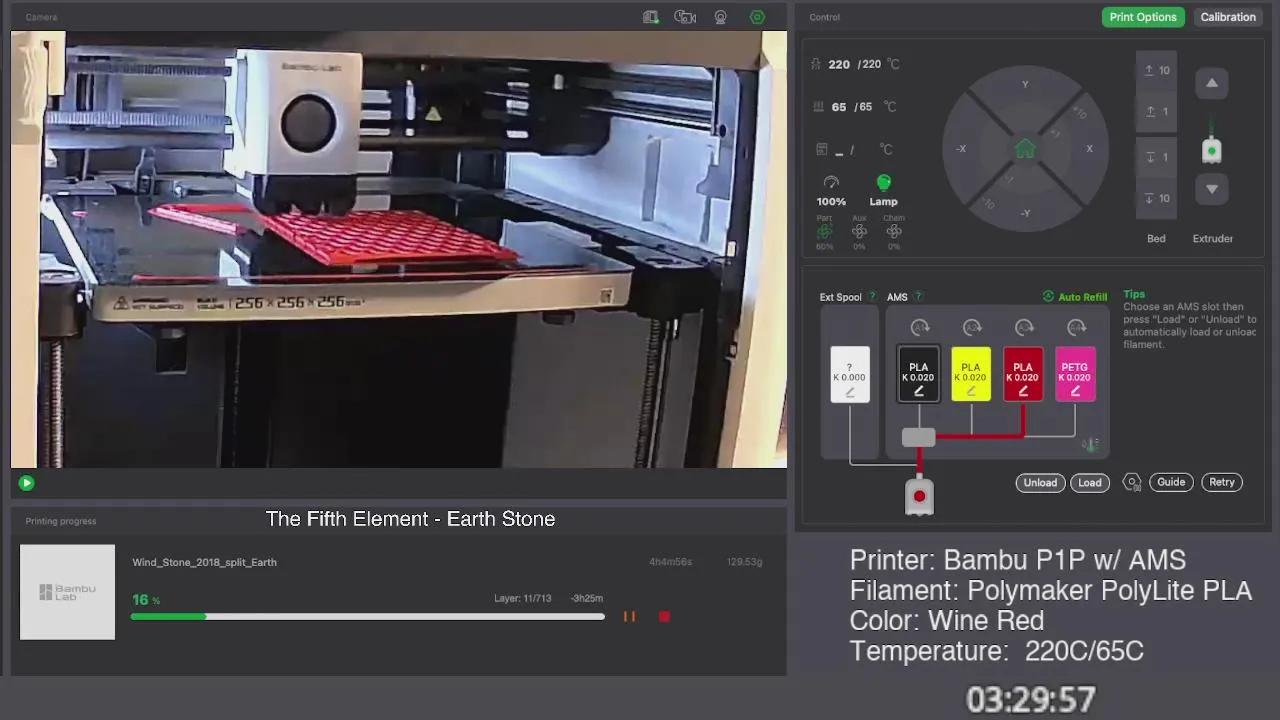This screenshot has width=1280, height=720.
Task: Toggle the video recording camera icon
Action: click(x=685, y=17)
